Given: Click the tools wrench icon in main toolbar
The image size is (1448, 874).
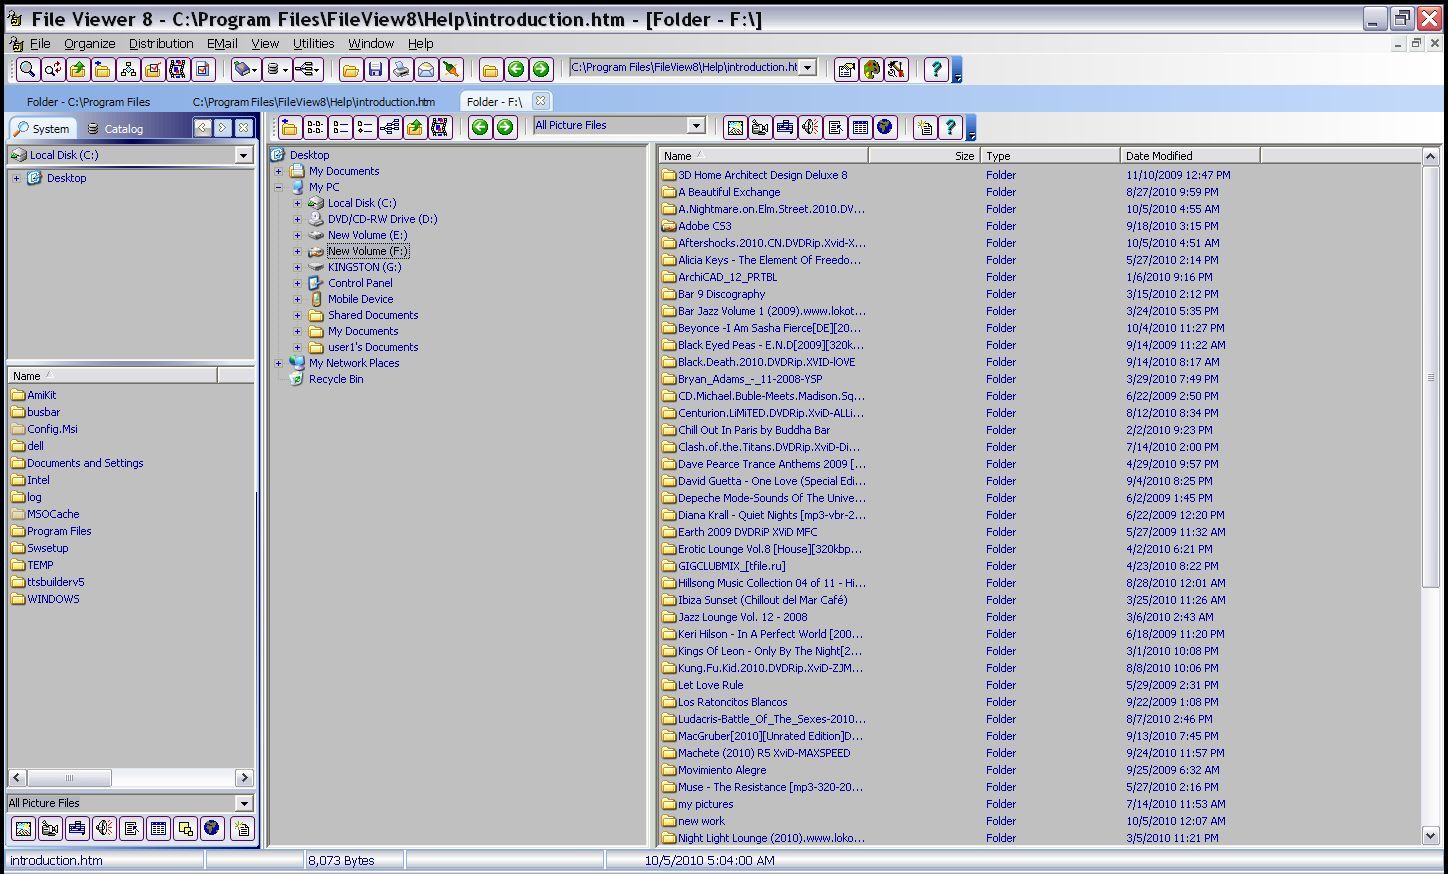Looking at the screenshot, I should click(x=896, y=69).
